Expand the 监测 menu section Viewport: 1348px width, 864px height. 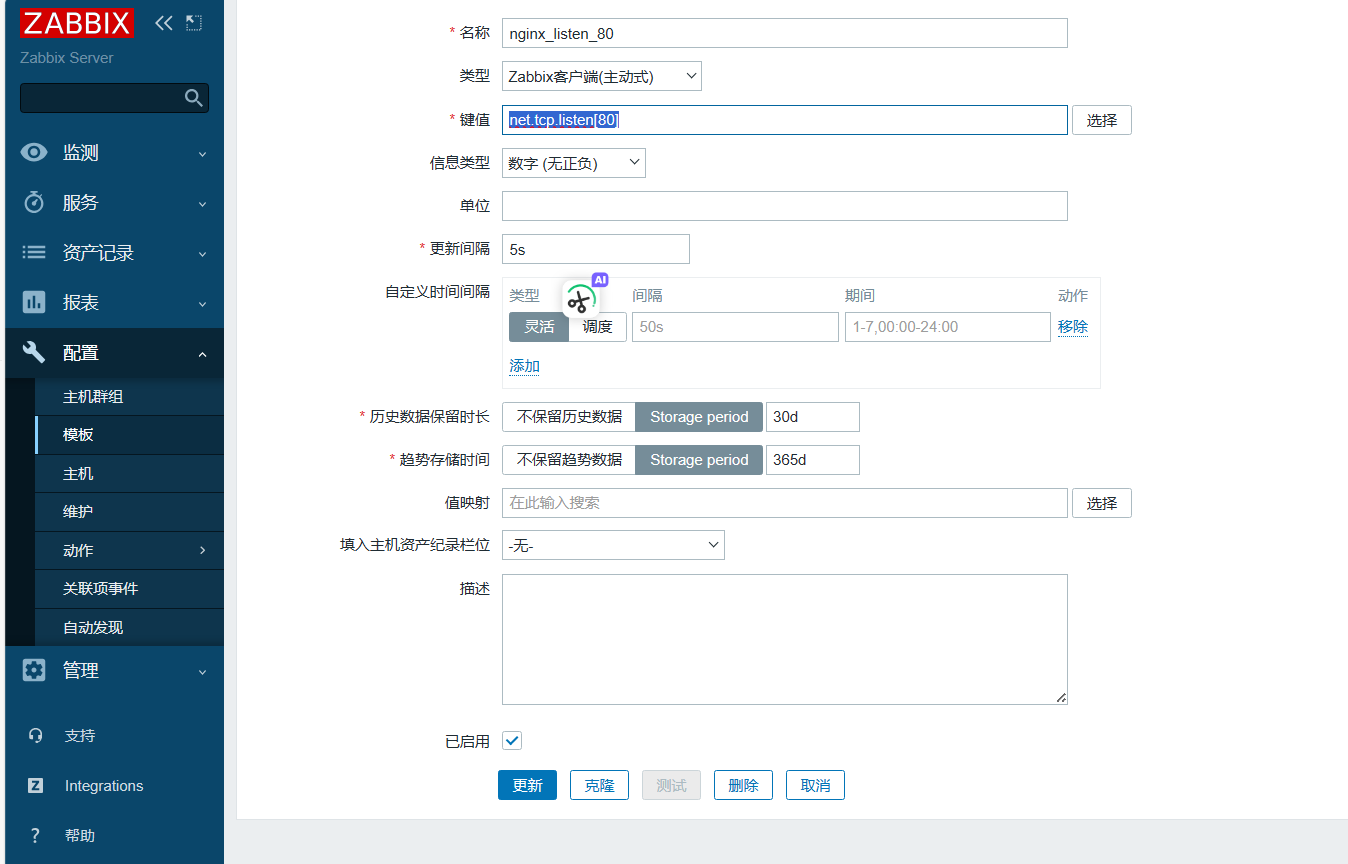point(203,153)
